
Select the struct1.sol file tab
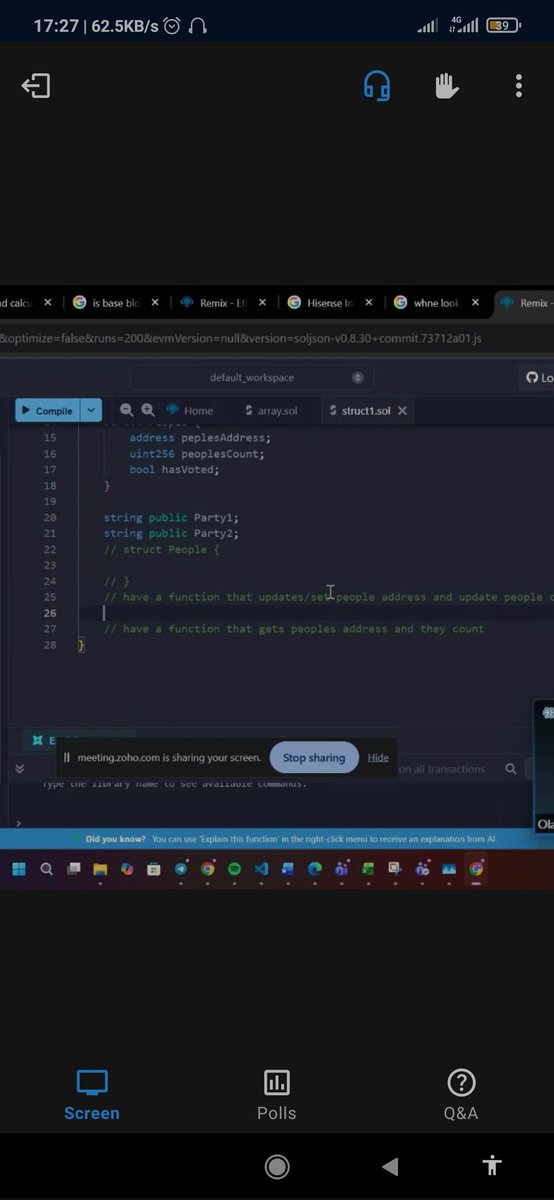click(x=359, y=411)
